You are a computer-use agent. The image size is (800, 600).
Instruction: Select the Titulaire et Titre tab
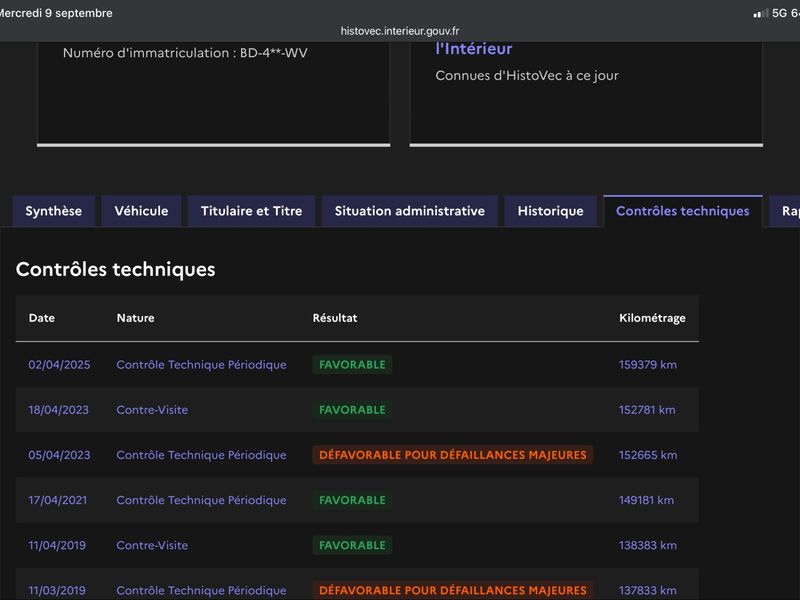(x=252, y=211)
